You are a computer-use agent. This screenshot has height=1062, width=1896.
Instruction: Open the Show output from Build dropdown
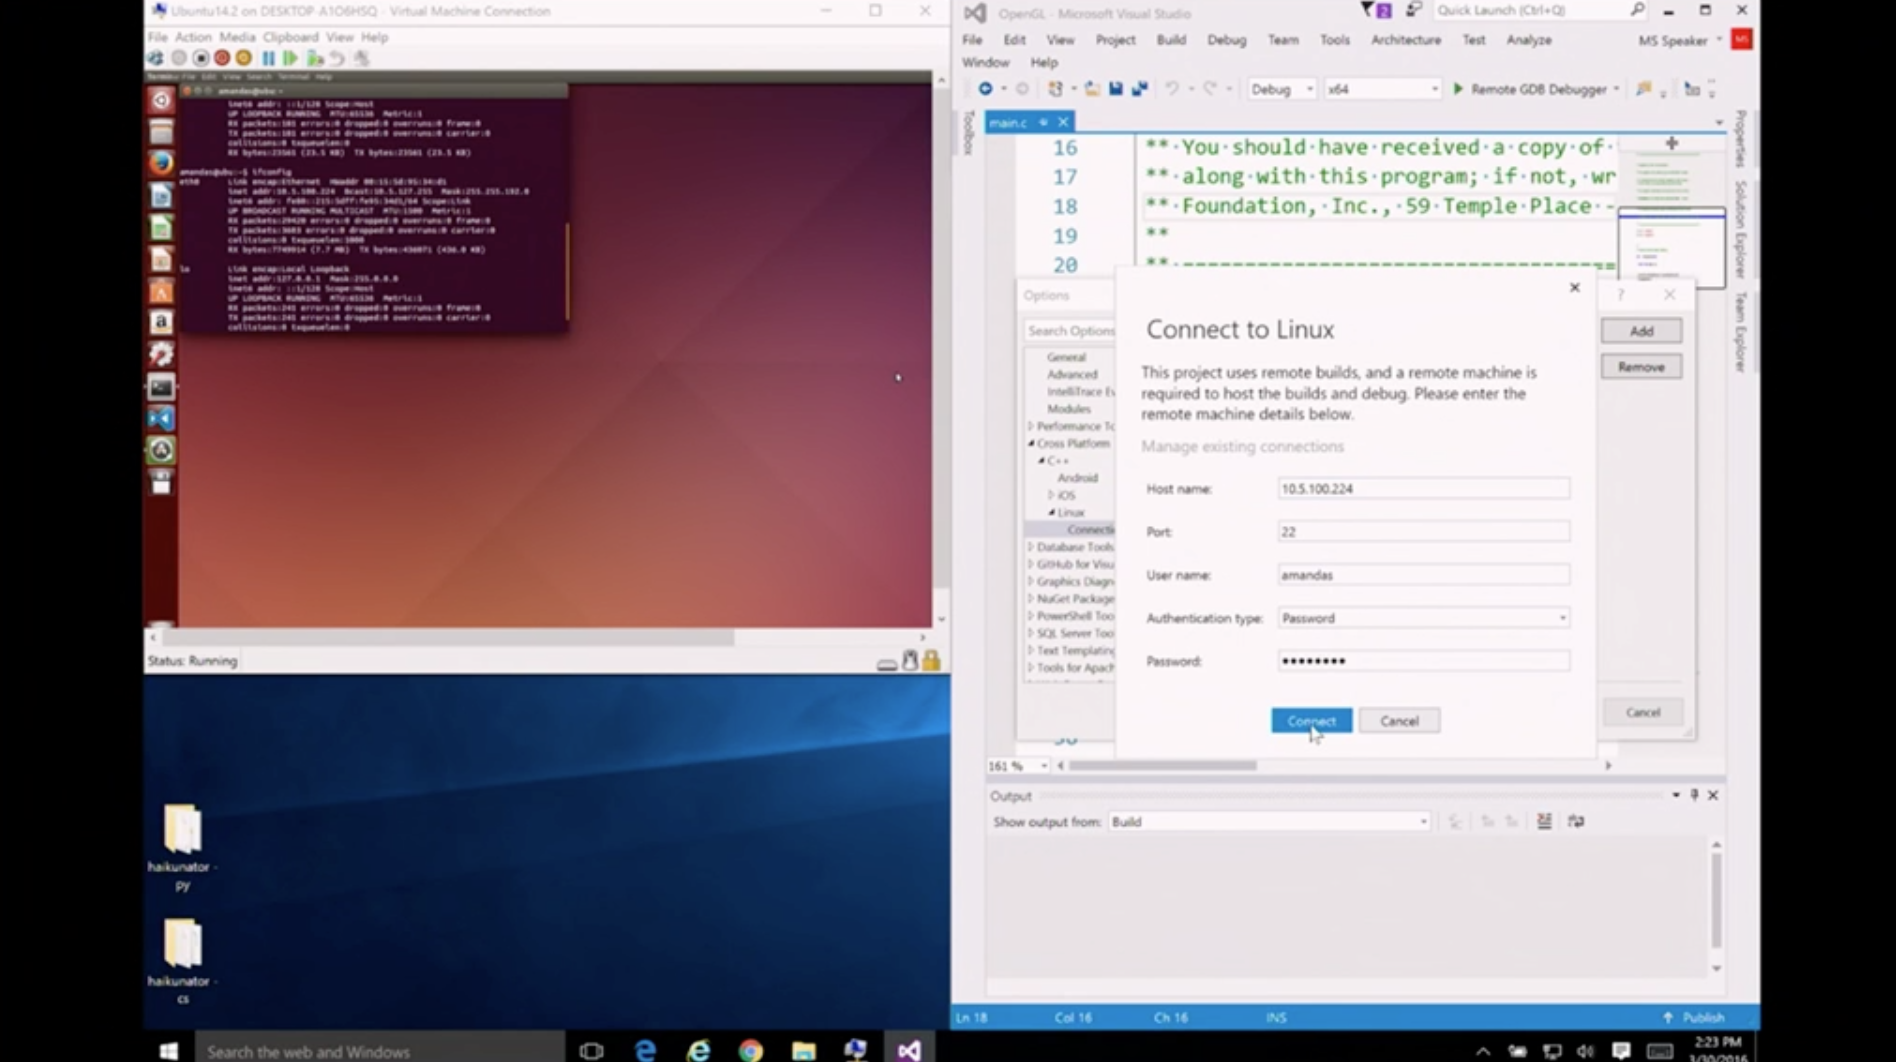point(1270,821)
